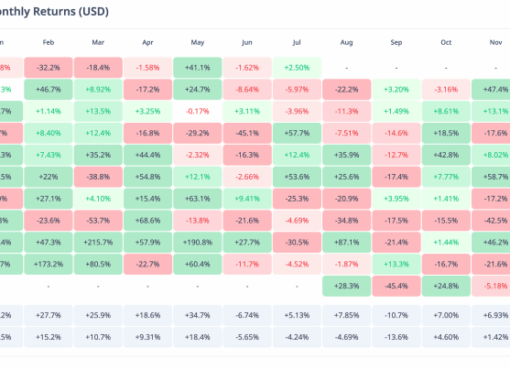
Task: Click the -53.7% cell in March
Action: 98,221
